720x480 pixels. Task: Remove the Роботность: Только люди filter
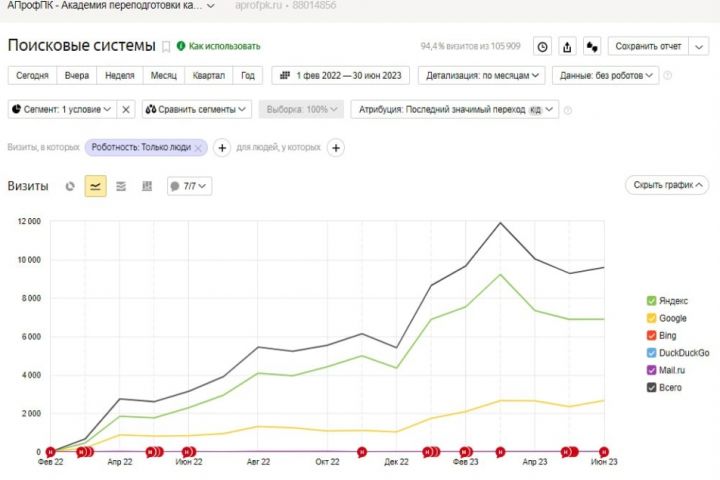pos(198,148)
